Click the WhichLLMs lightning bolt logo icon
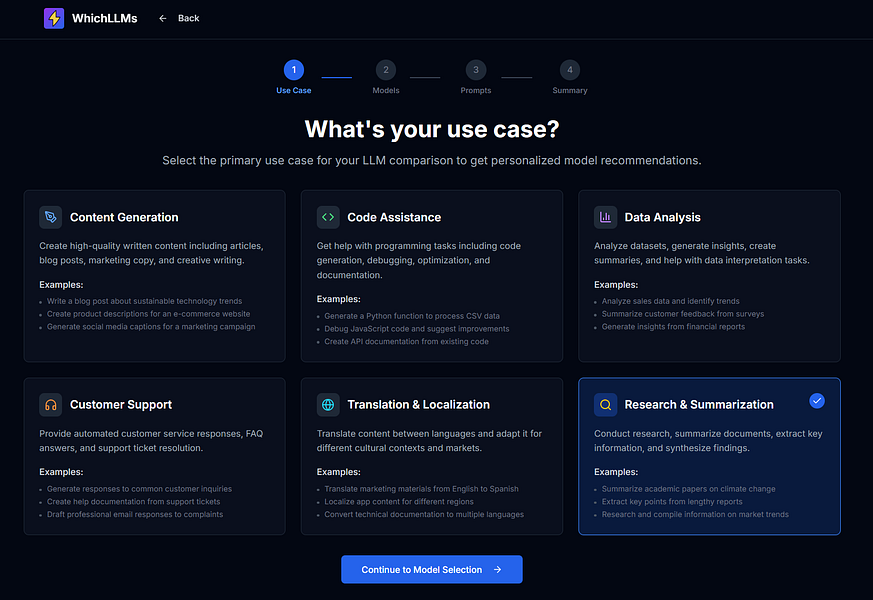The width and height of the screenshot is (873, 600). point(54,18)
